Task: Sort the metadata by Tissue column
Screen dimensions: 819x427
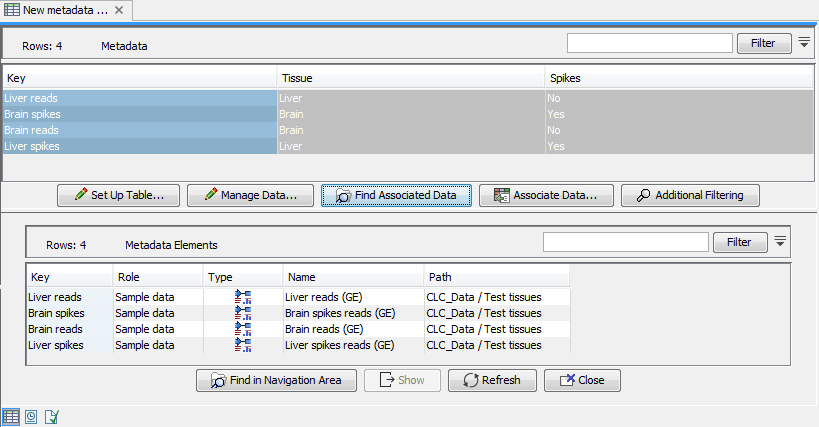Action: pos(410,77)
